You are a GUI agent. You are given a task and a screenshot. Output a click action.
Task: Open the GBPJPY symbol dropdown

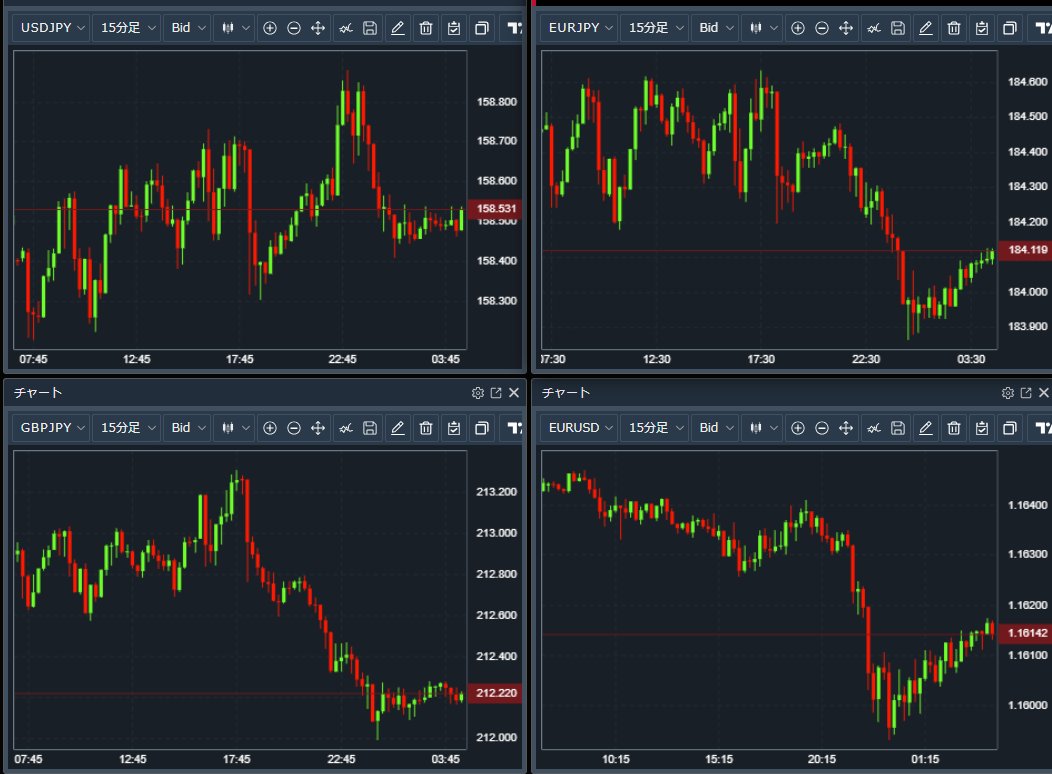(52, 428)
